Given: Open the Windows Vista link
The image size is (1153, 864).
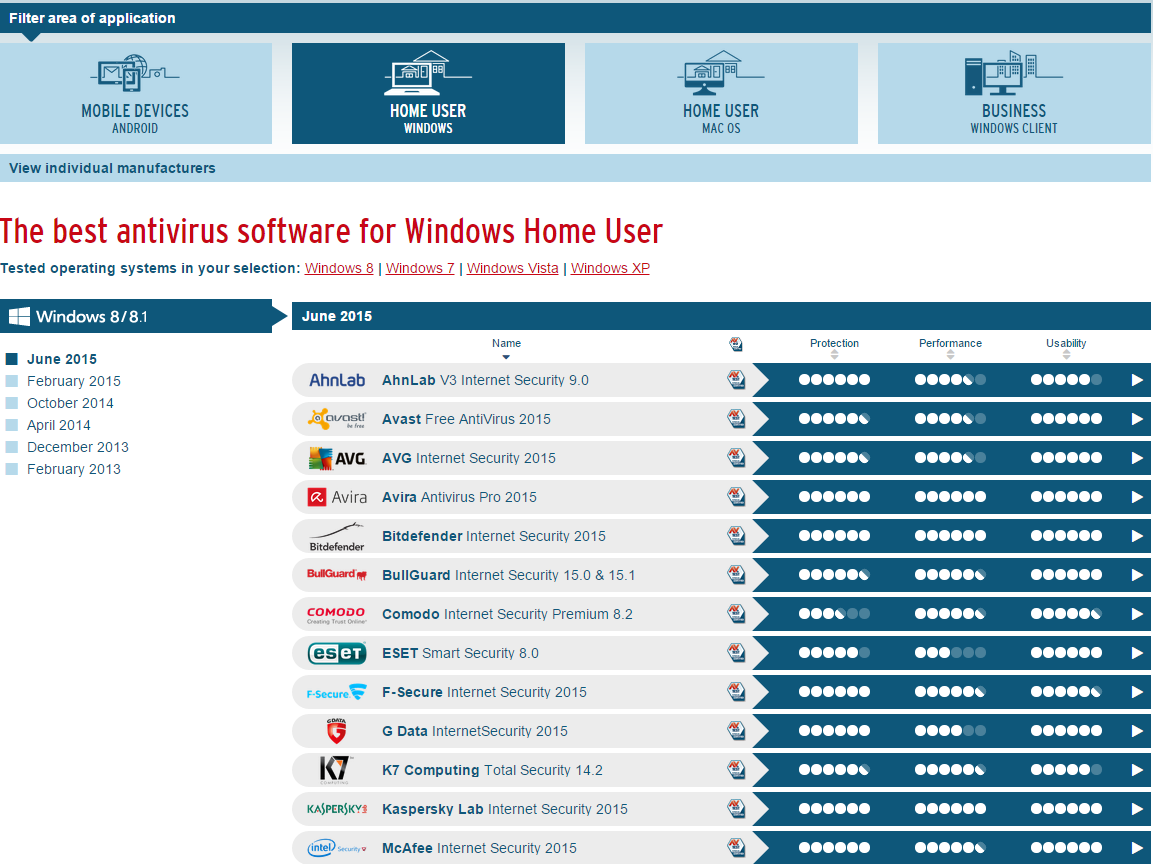Looking at the screenshot, I should tap(513, 268).
